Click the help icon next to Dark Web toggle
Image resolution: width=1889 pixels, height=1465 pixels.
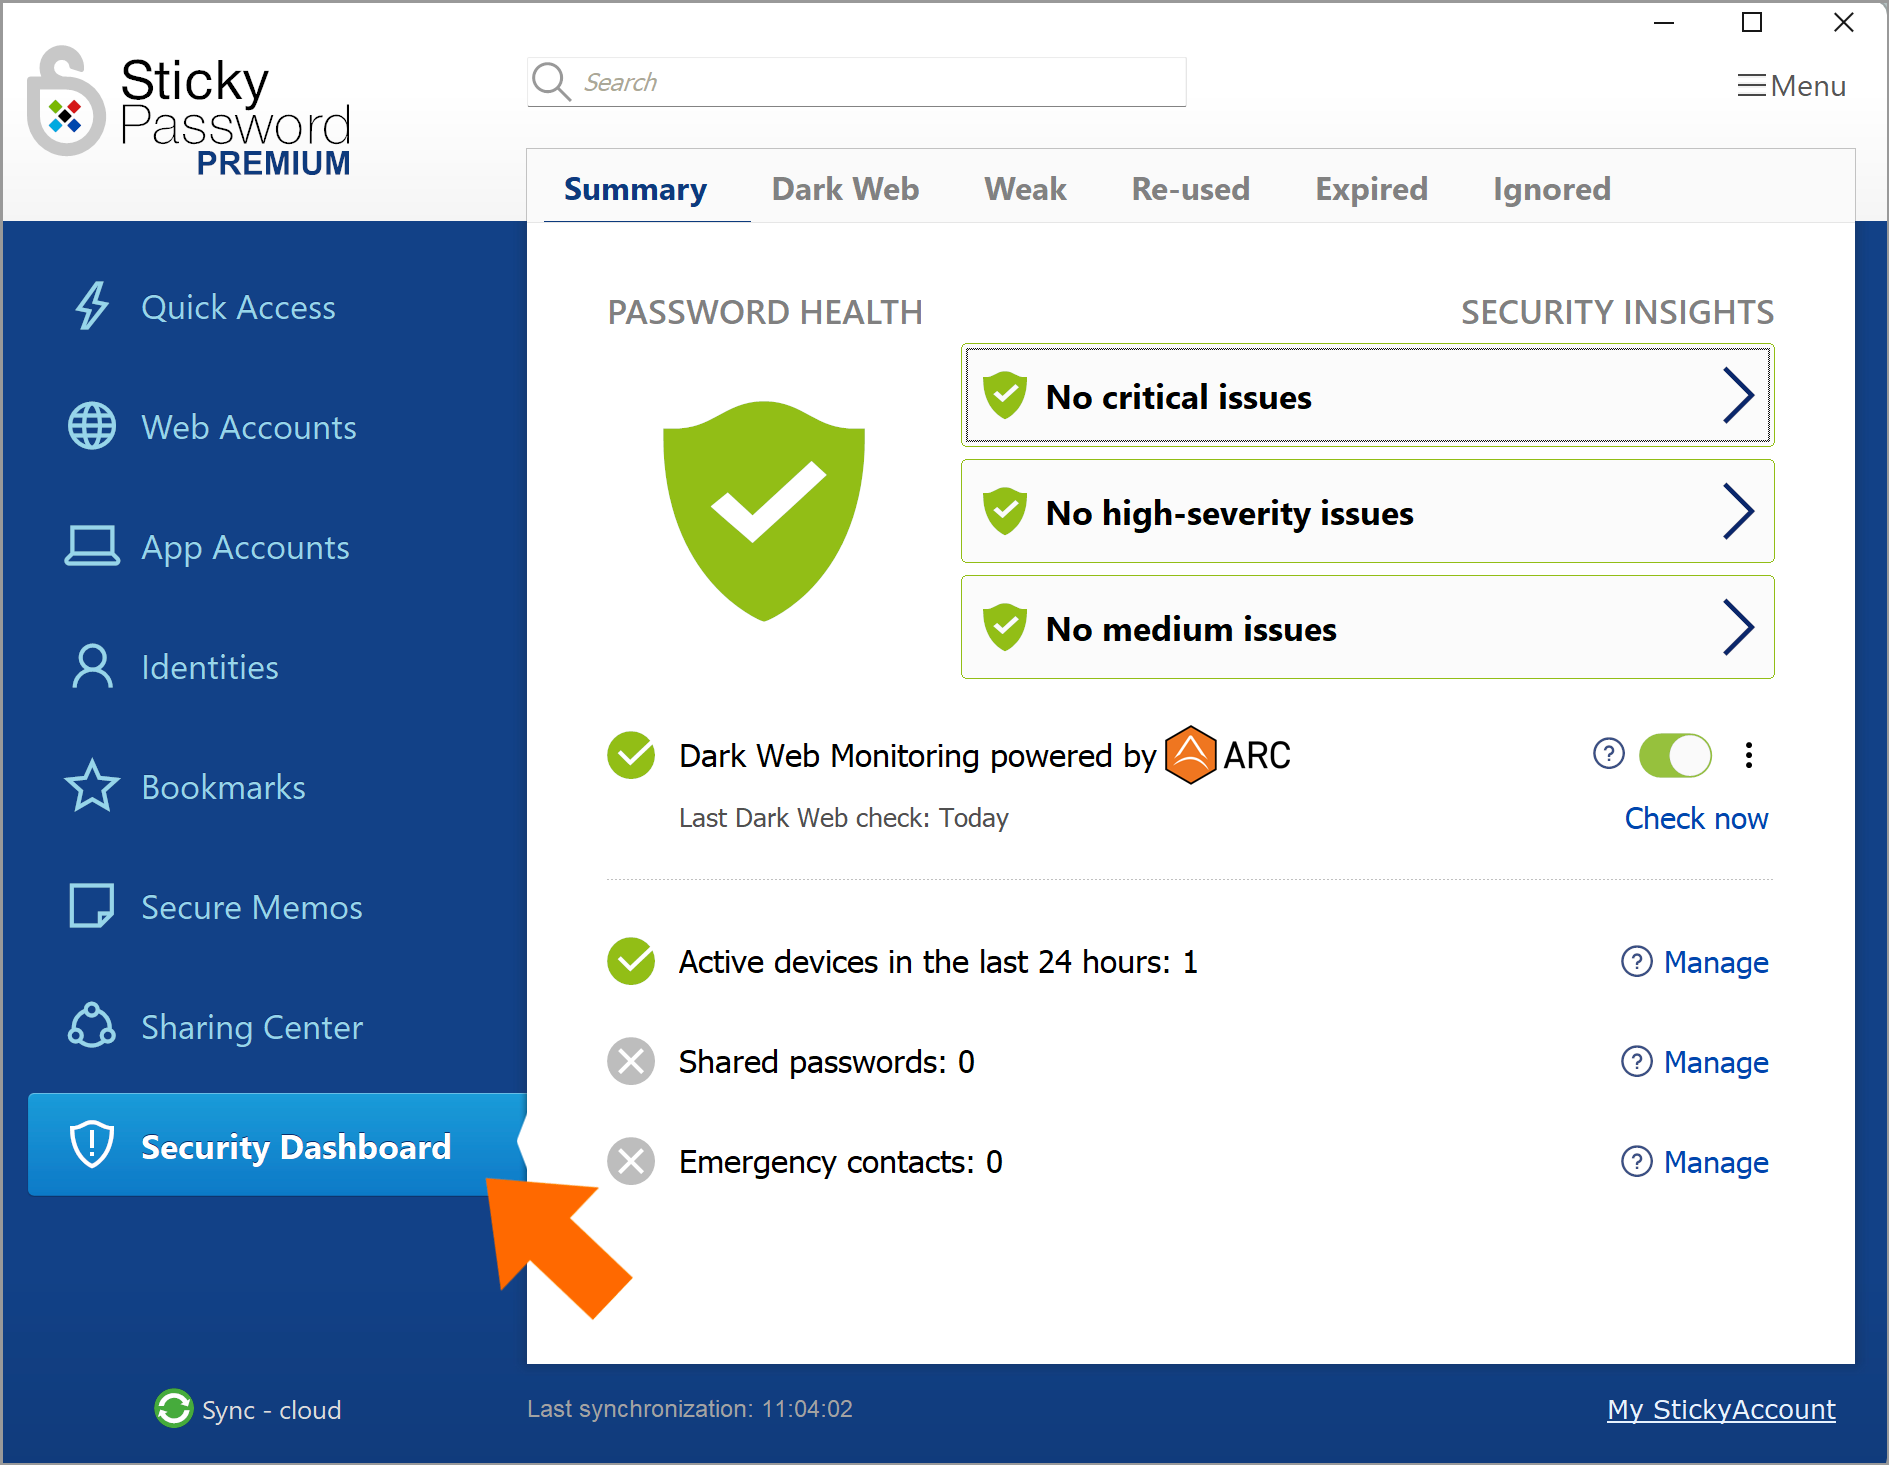click(x=1609, y=753)
